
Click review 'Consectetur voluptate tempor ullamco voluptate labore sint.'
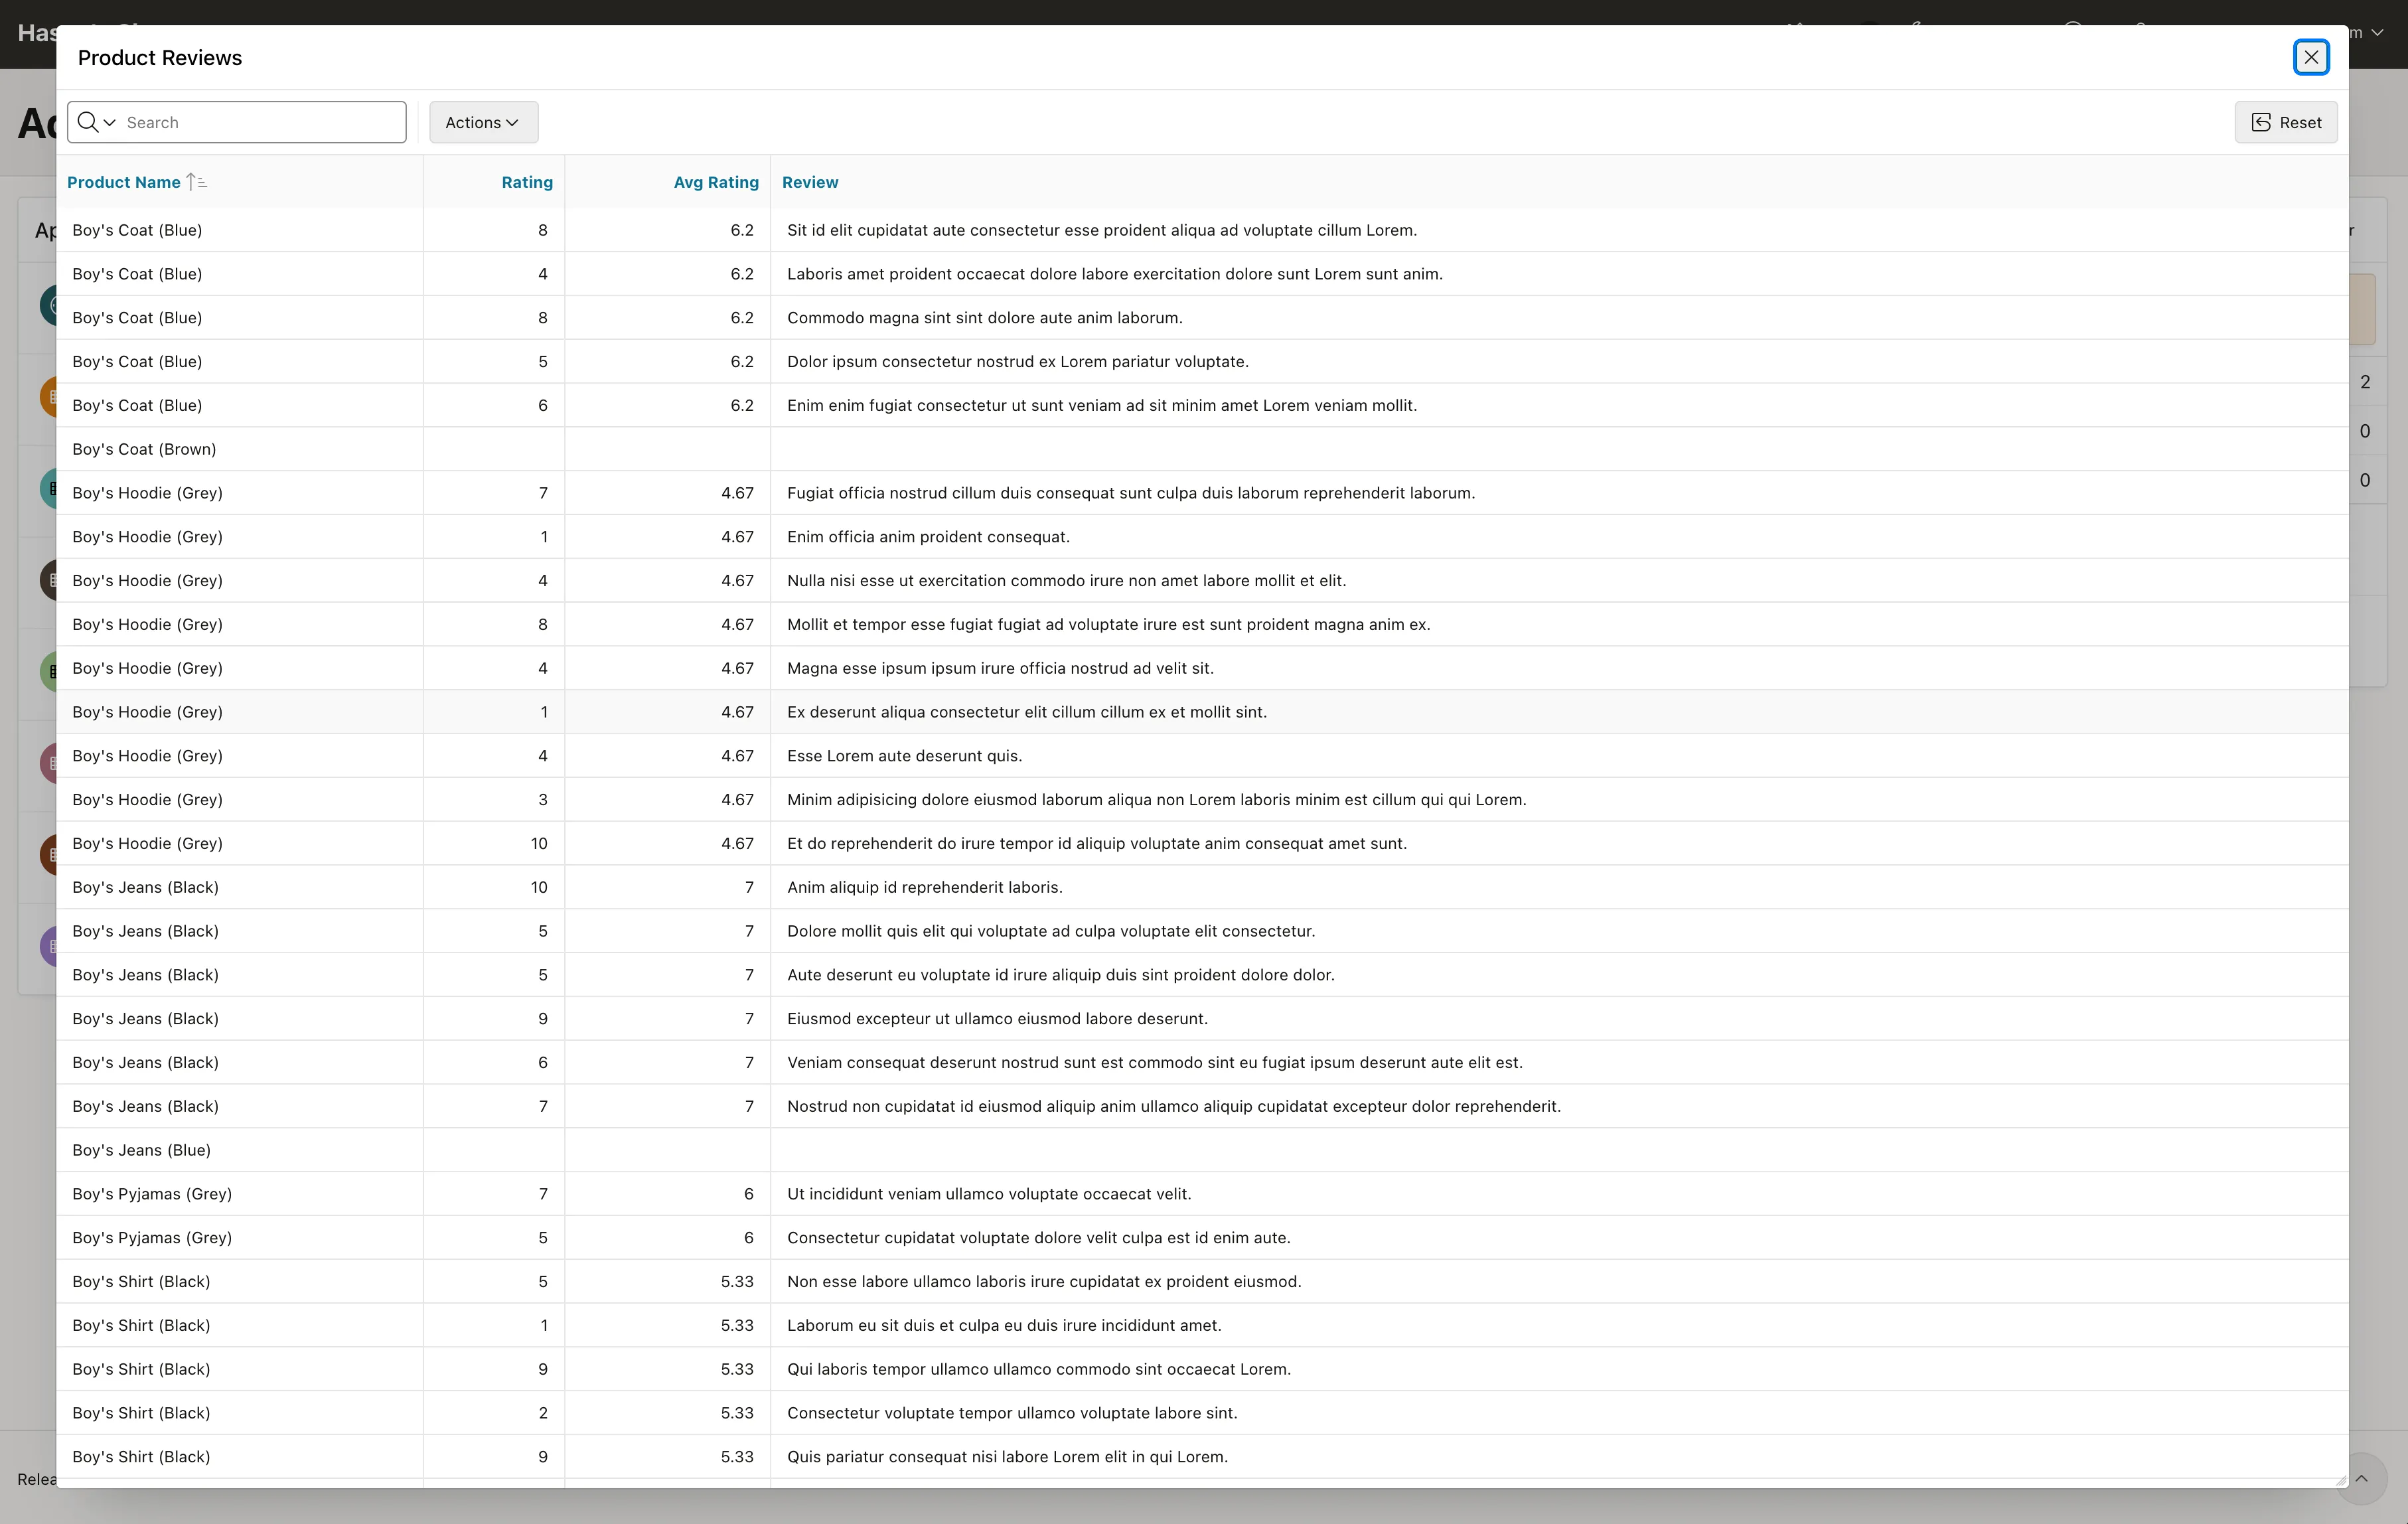pos(1012,1413)
